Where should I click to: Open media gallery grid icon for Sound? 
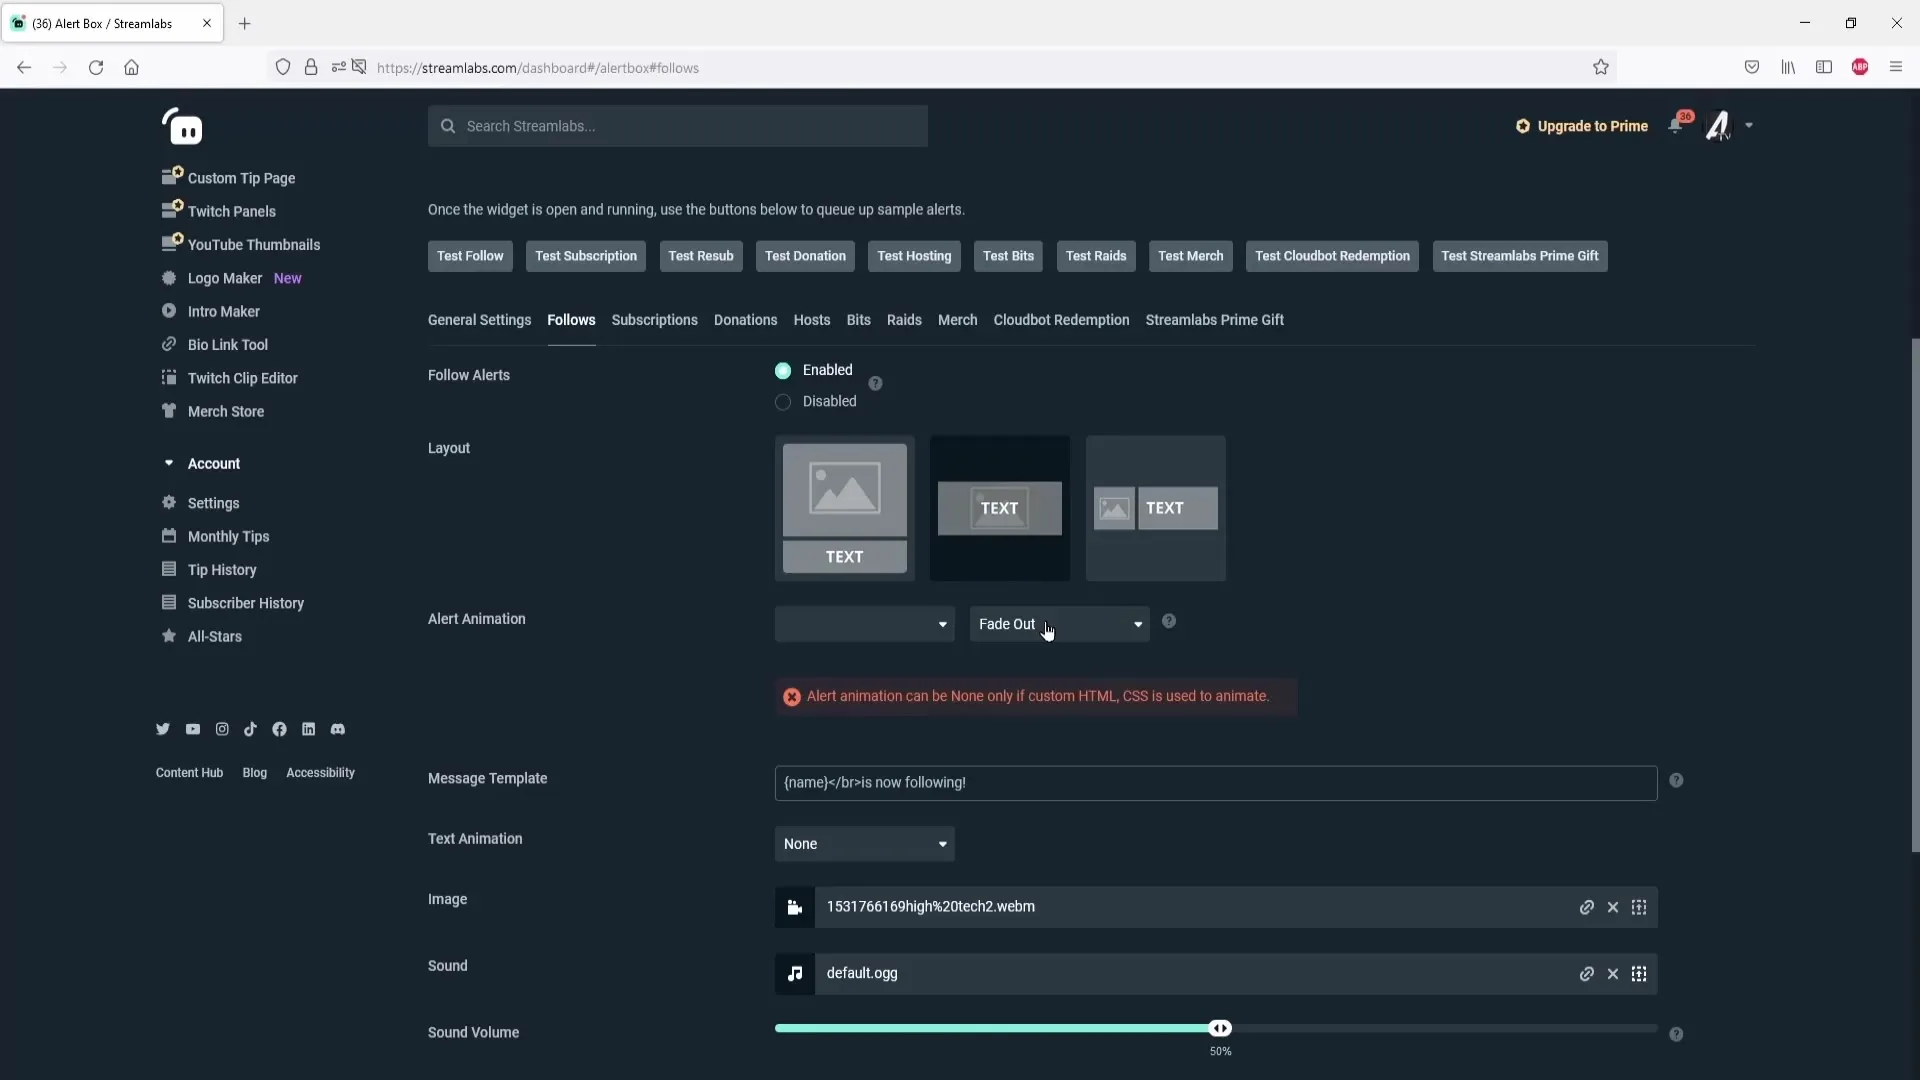pyautogui.click(x=1639, y=974)
